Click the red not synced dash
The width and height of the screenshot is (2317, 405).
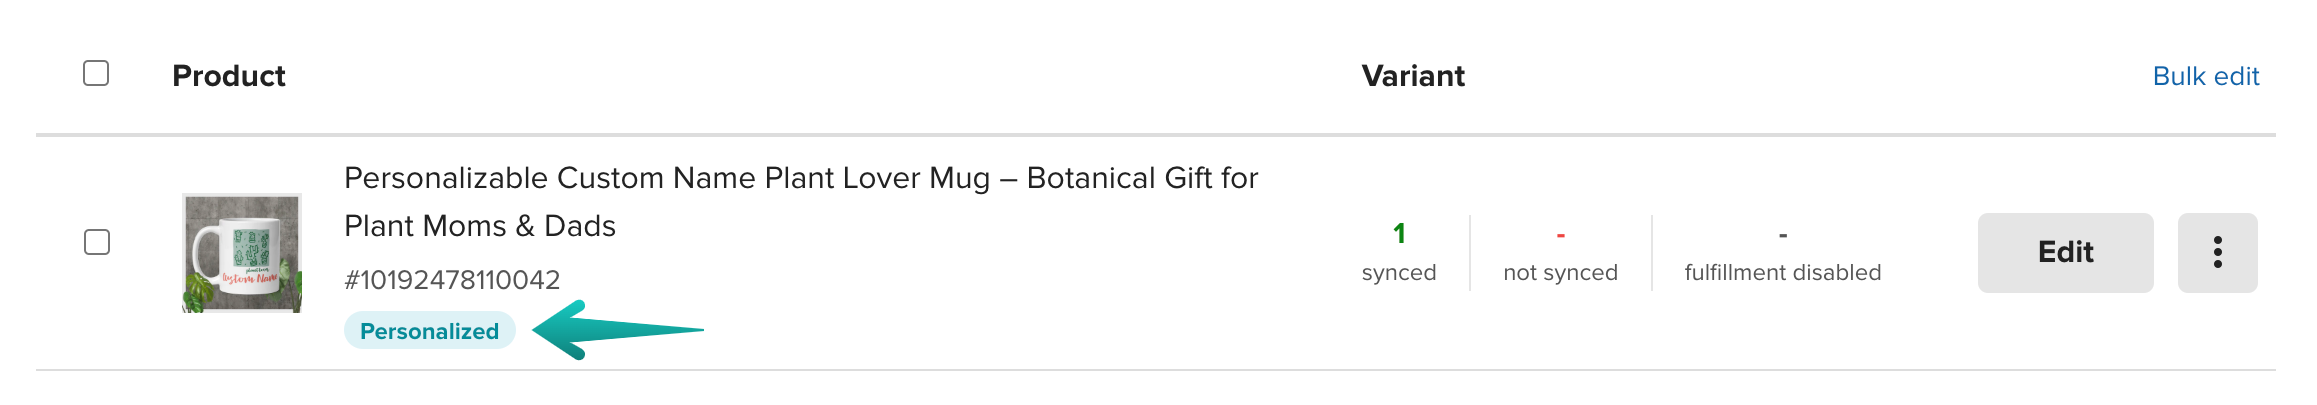point(1560,236)
